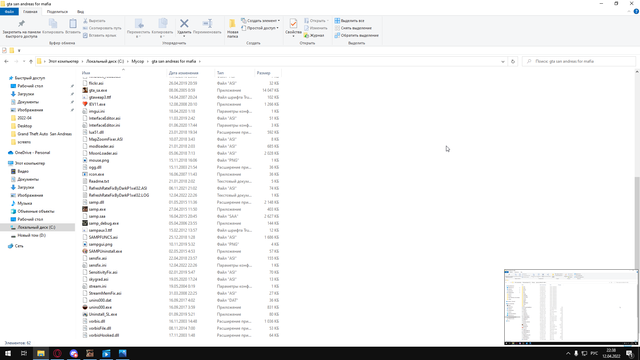The height and width of the screenshot is (360, 640).
Task: Open the quick access toolbar customize arrow
Action: 19,51
